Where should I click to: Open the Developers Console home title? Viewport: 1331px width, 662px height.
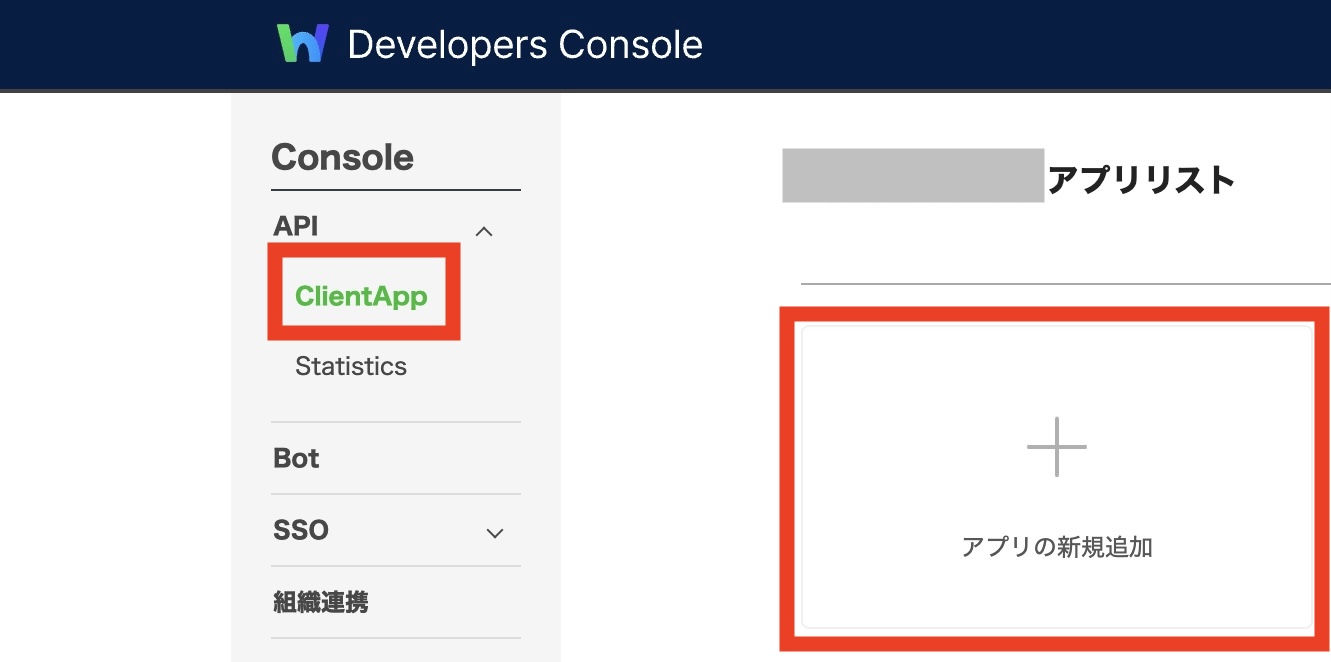coord(525,45)
